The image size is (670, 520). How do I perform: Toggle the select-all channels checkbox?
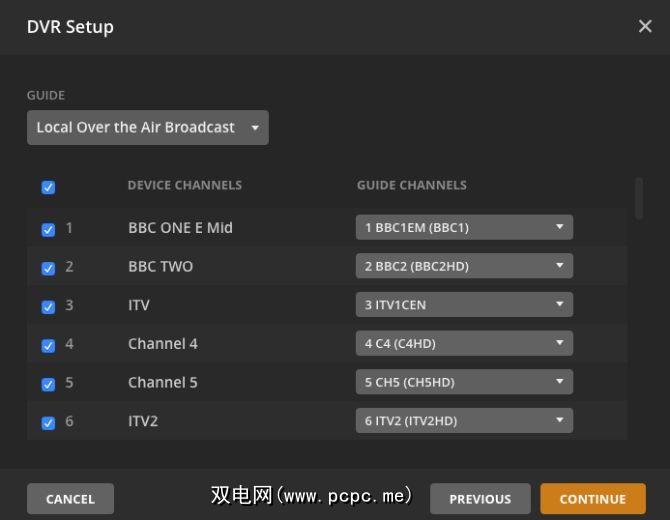click(48, 187)
